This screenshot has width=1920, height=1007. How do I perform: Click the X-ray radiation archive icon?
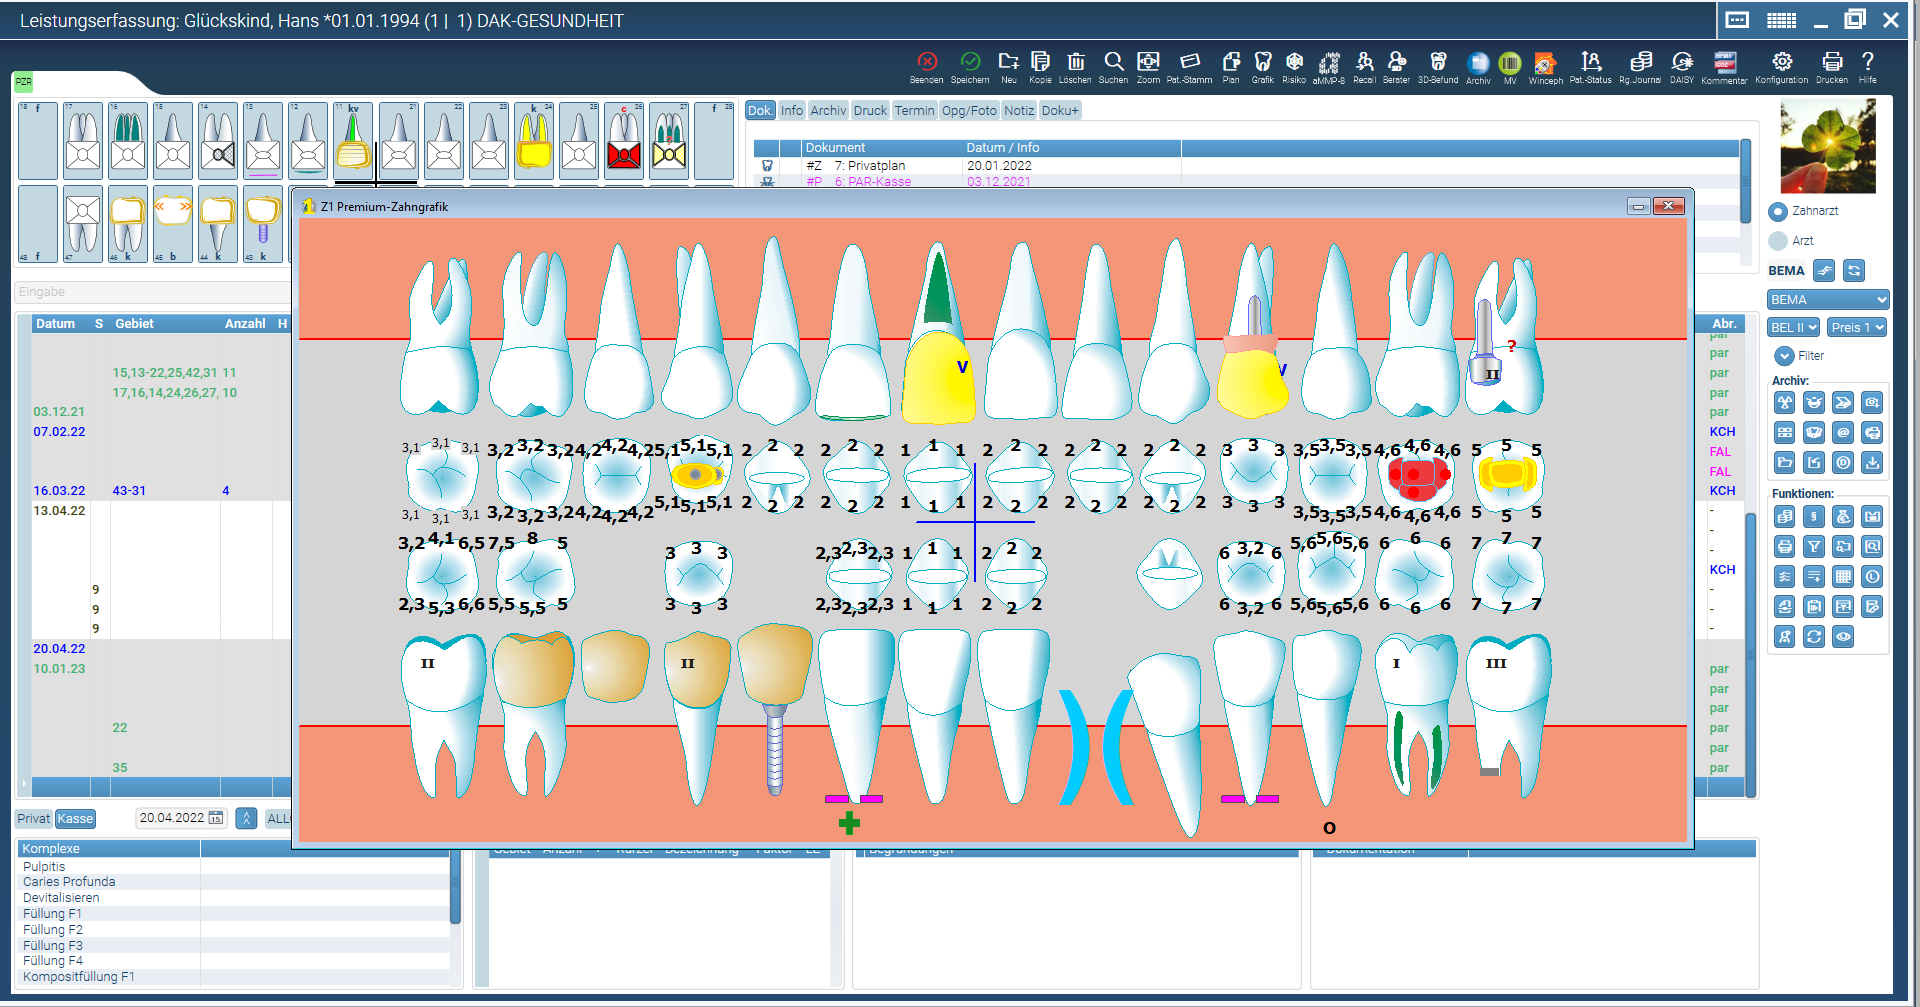click(x=1785, y=402)
